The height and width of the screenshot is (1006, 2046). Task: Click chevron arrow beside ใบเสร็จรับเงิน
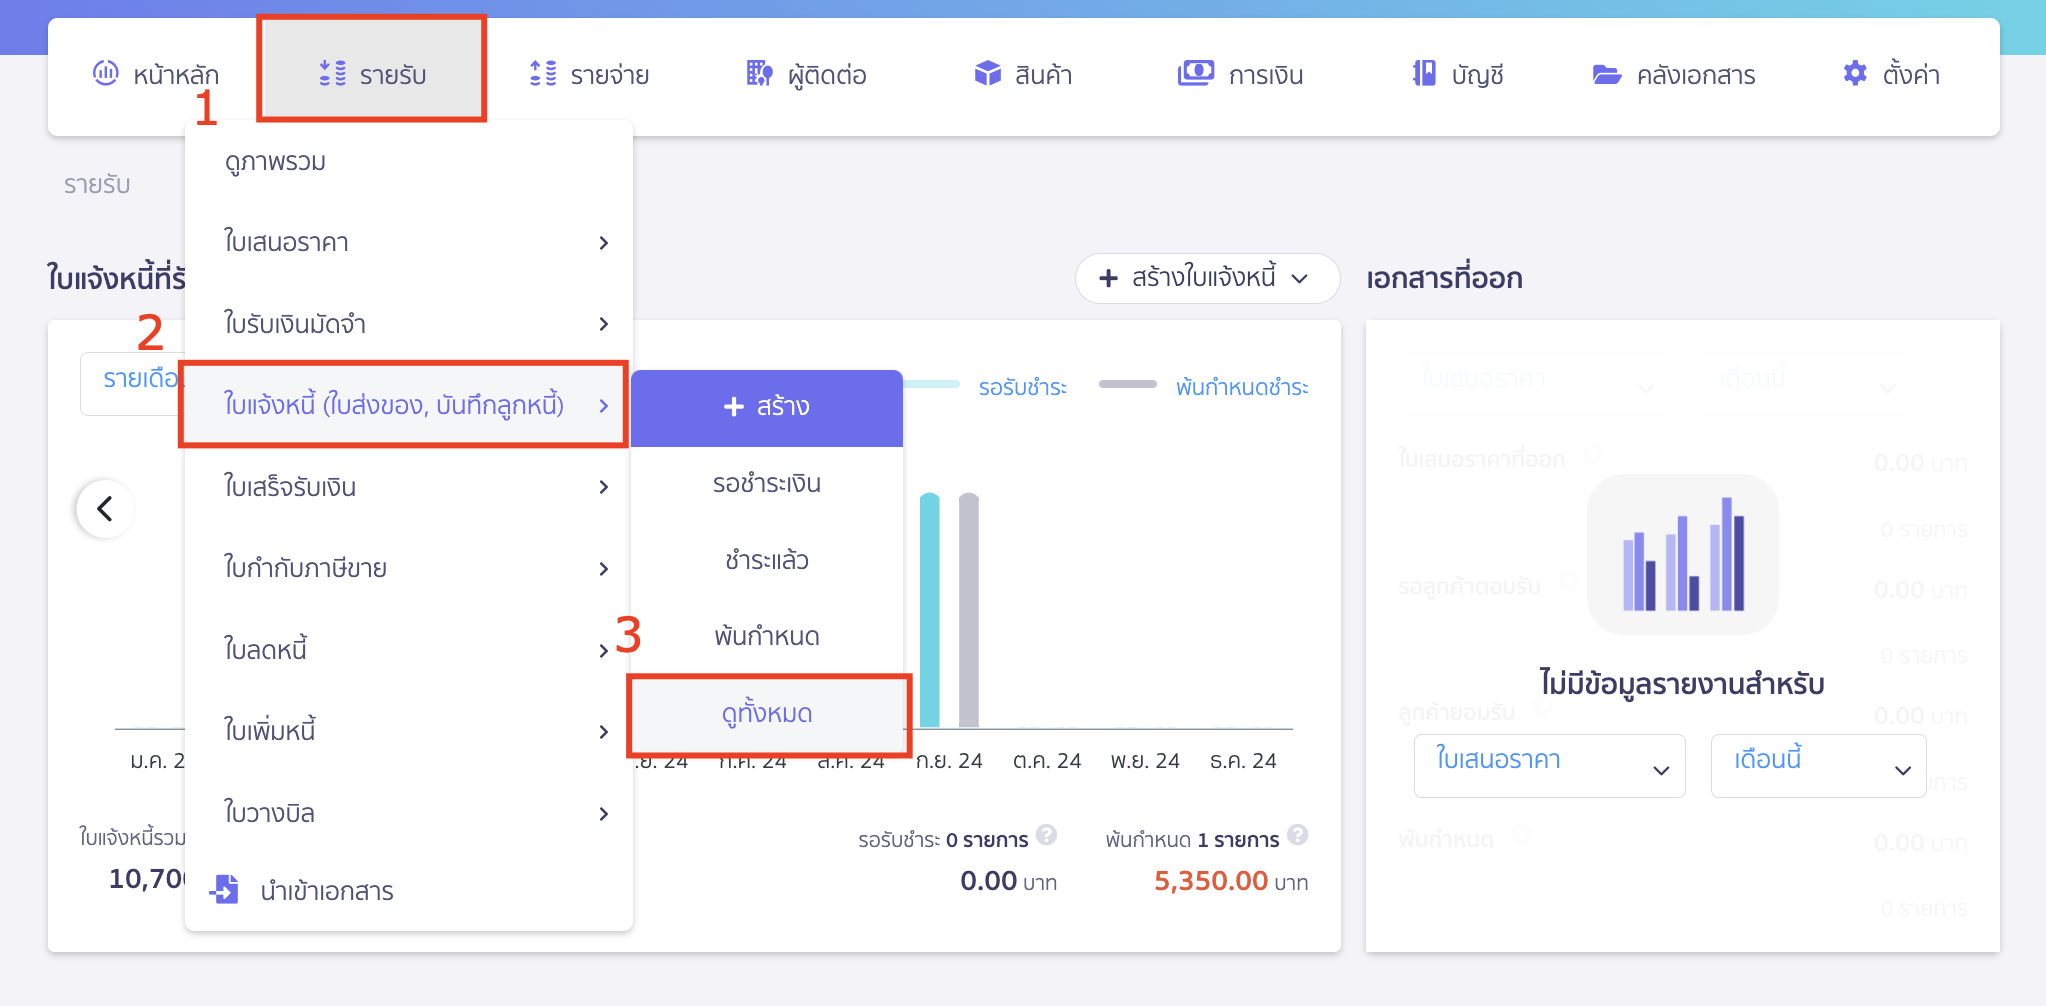click(603, 487)
